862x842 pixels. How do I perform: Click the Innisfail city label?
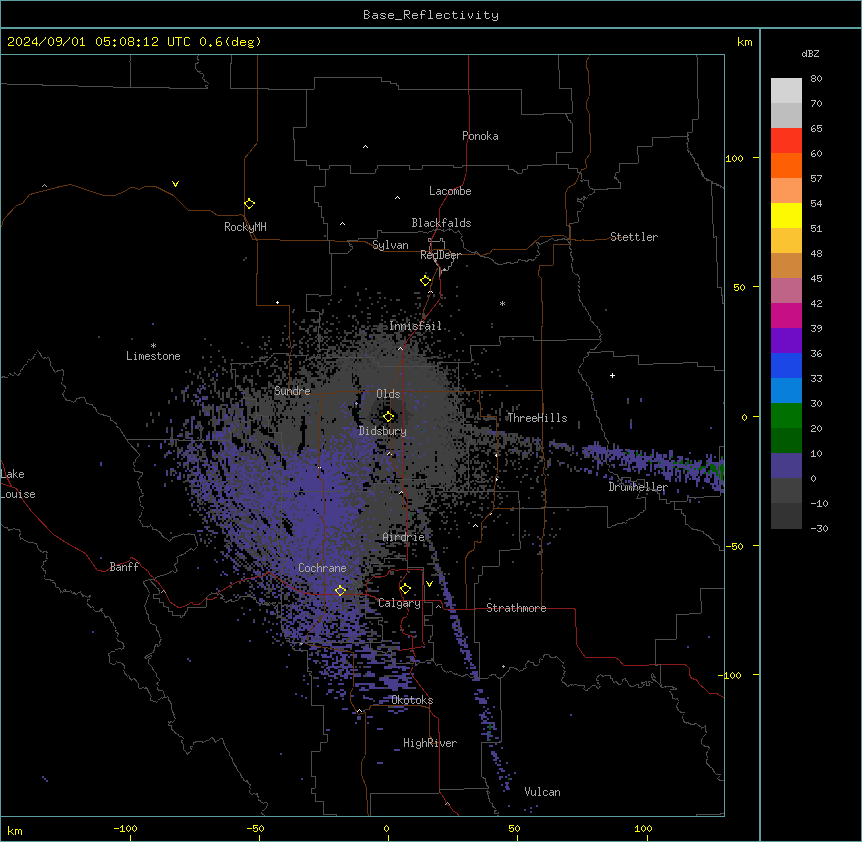coord(415,326)
